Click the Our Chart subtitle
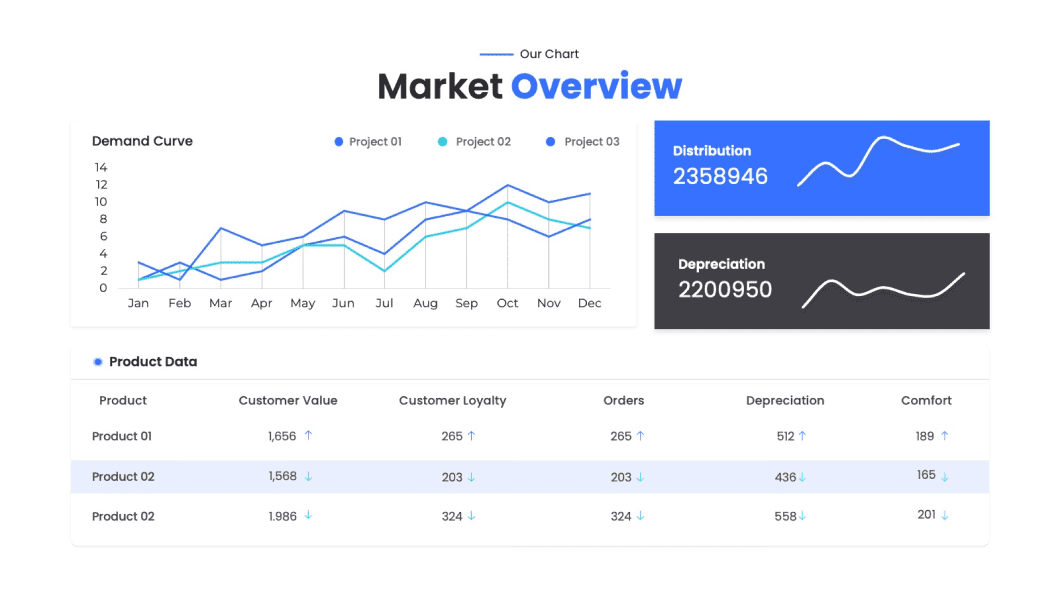1060x596 pixels. (x=549, y=54)
